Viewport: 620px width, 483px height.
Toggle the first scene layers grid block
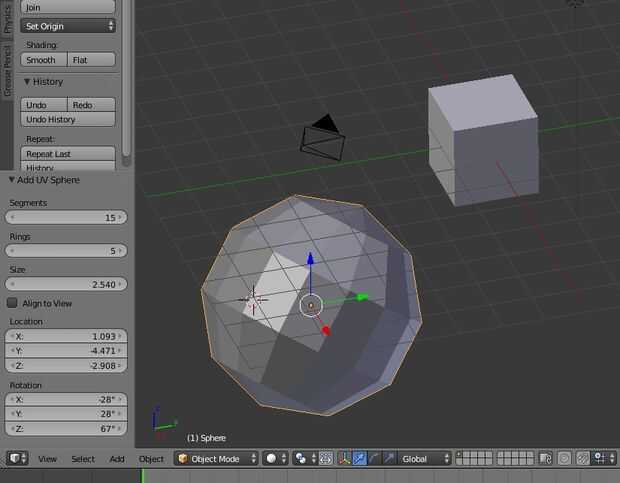474,458
